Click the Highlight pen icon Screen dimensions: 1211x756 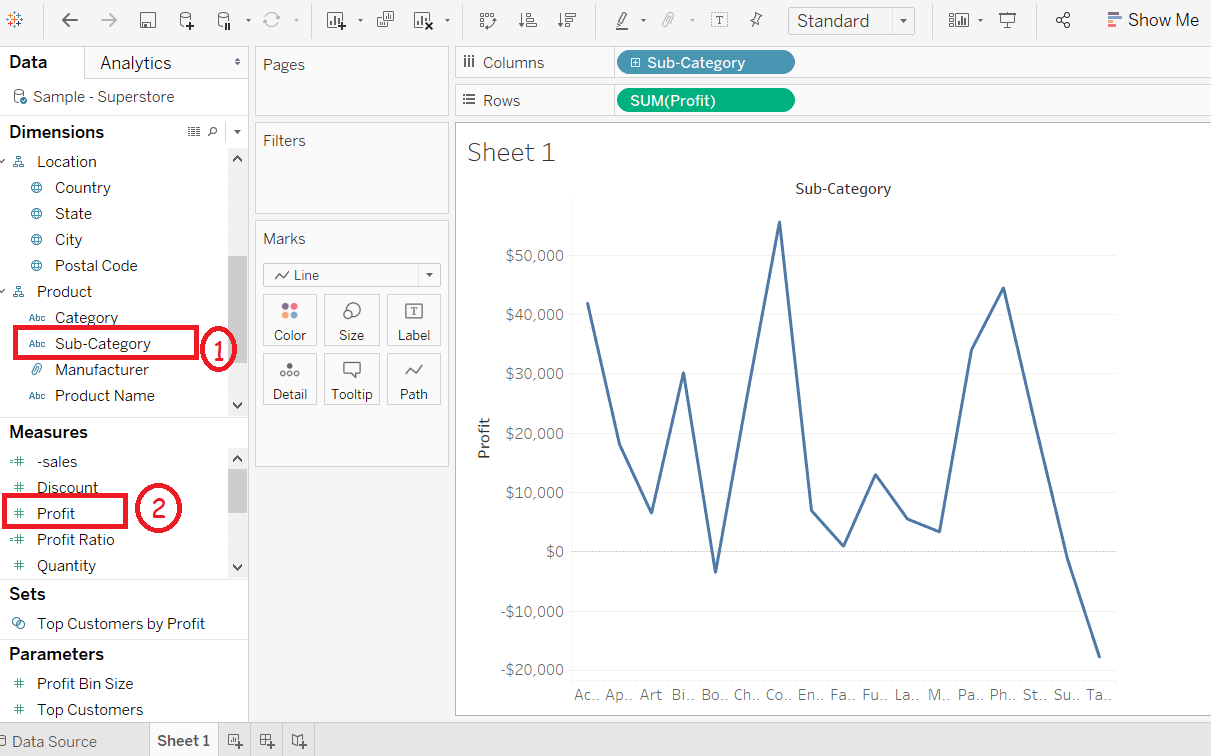622,20
